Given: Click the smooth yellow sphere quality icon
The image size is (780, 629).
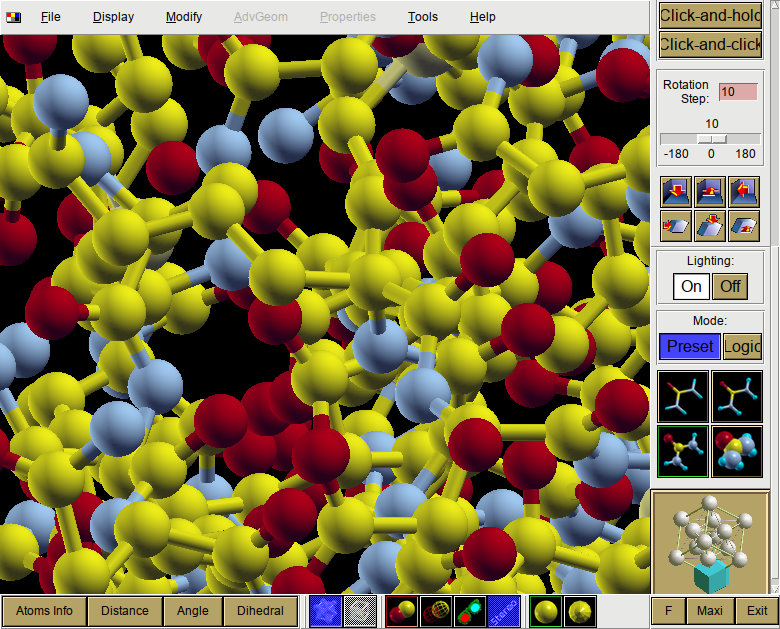Looking at the screenshot, I should coord(546,611).
